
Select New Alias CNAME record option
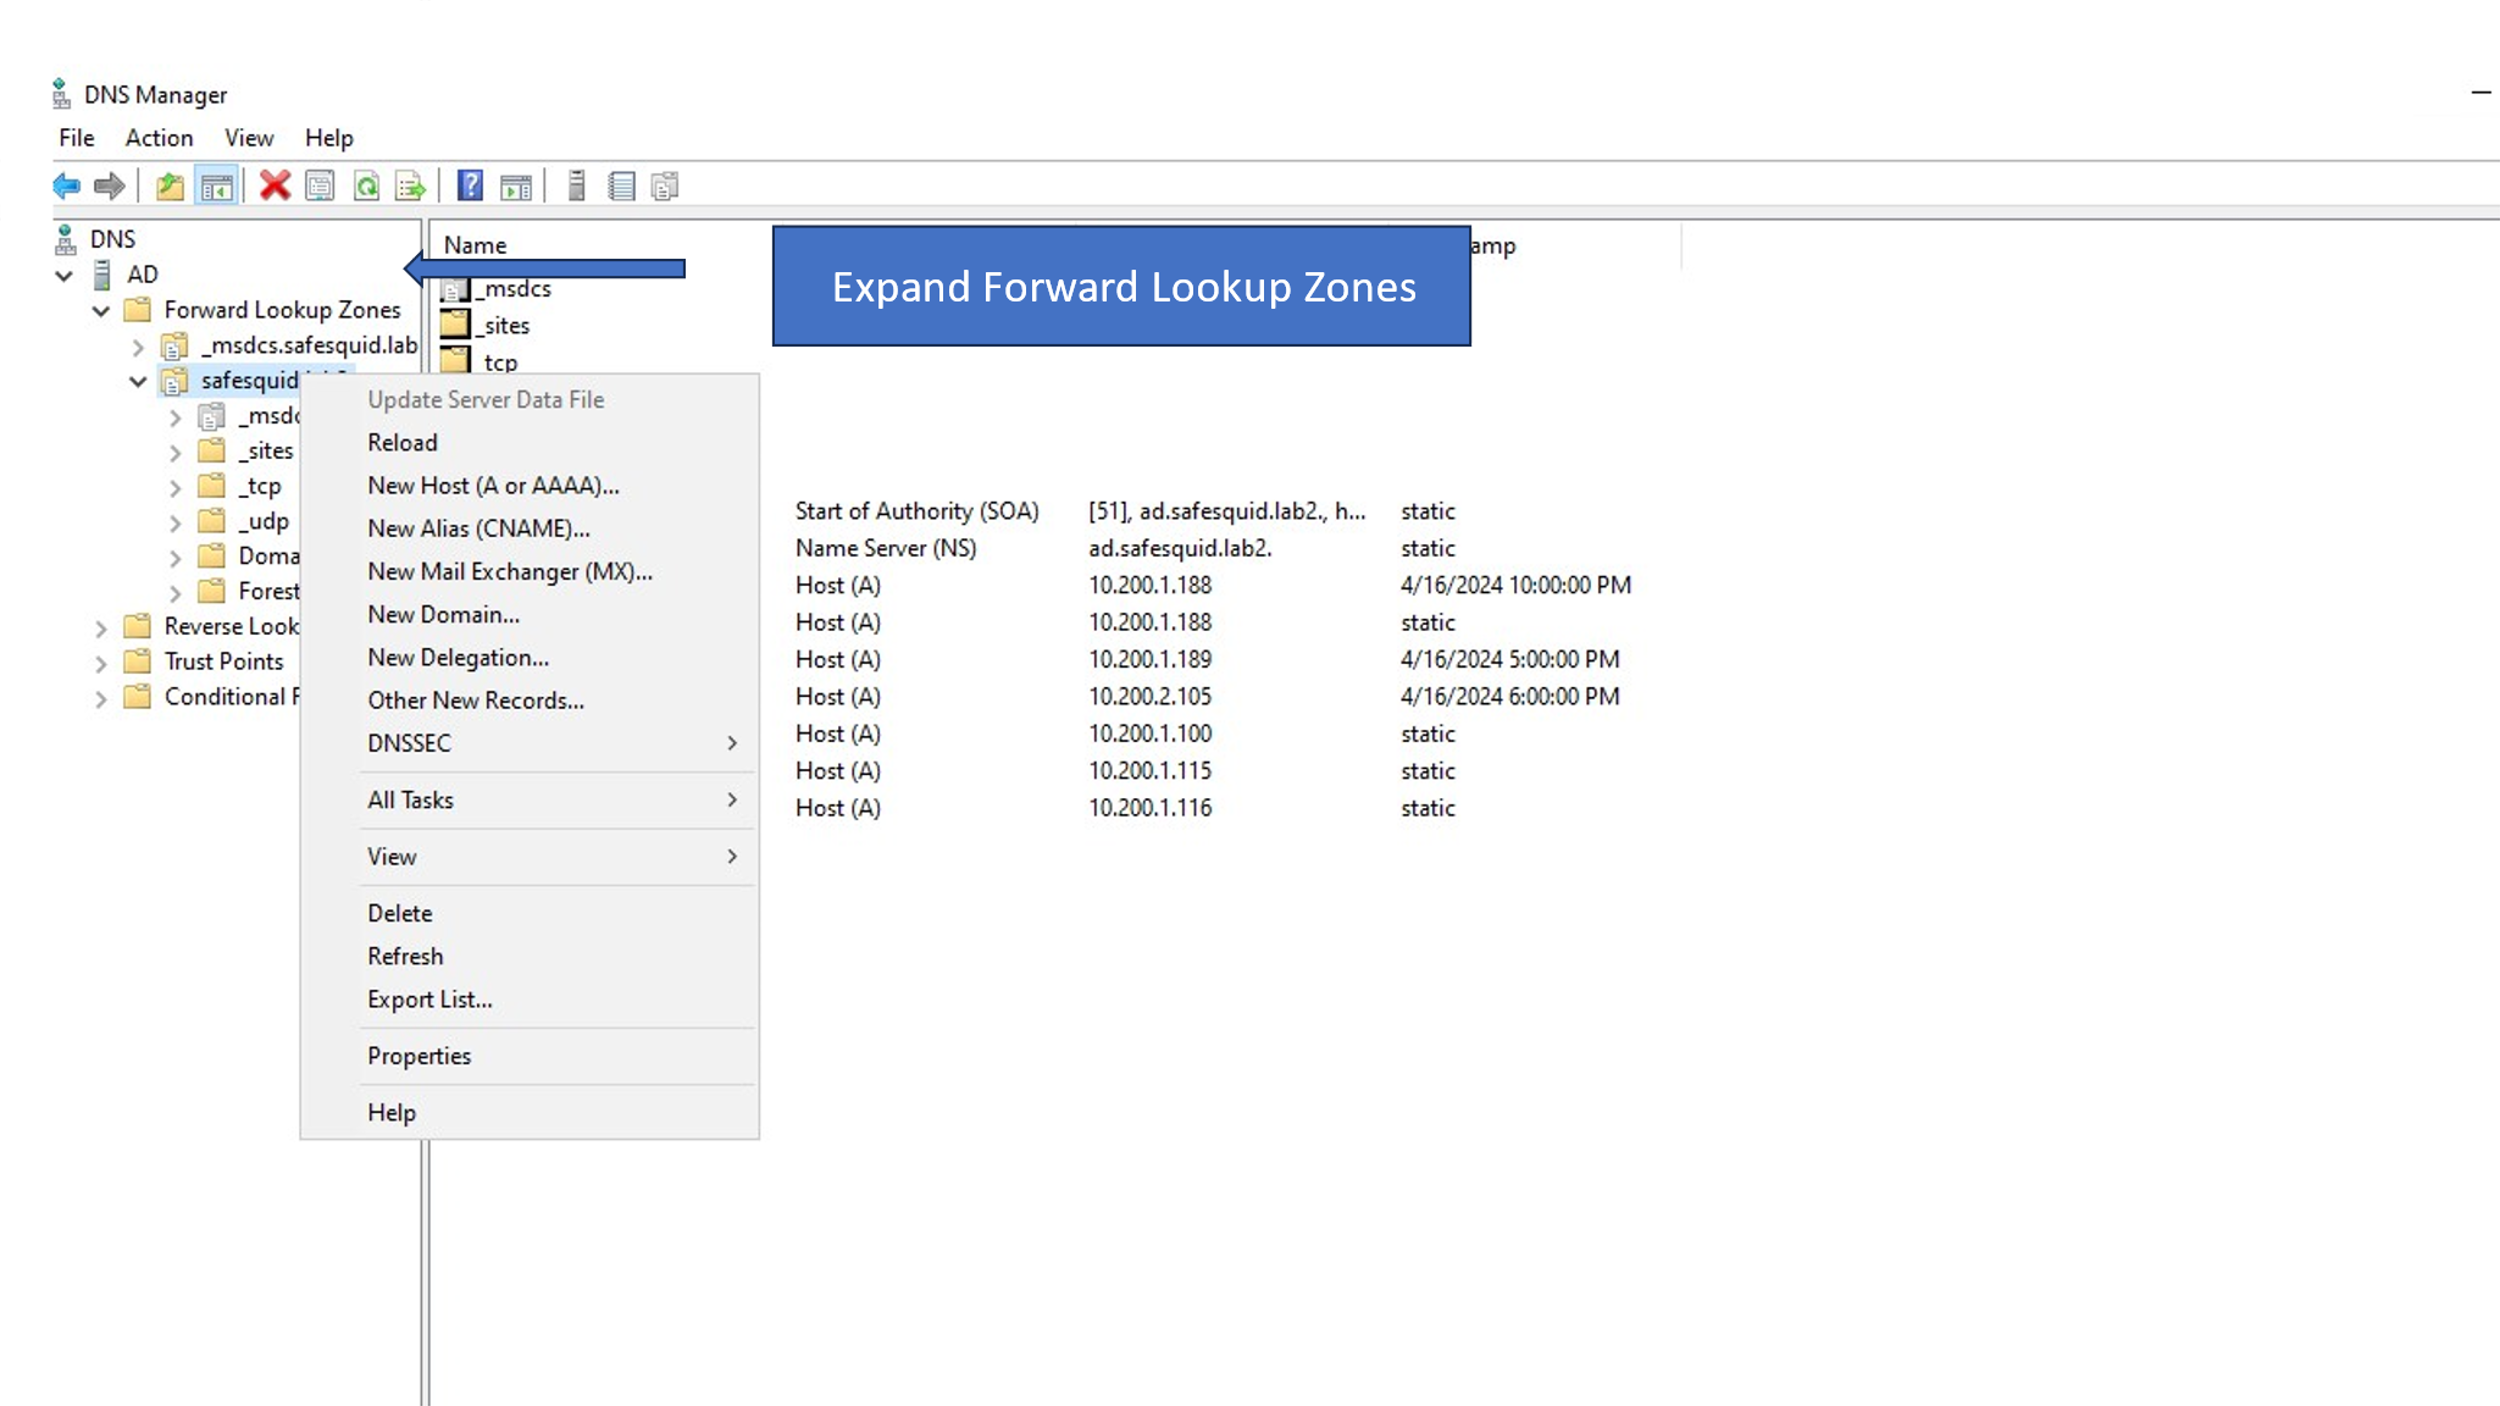click(x=479, y=527)
